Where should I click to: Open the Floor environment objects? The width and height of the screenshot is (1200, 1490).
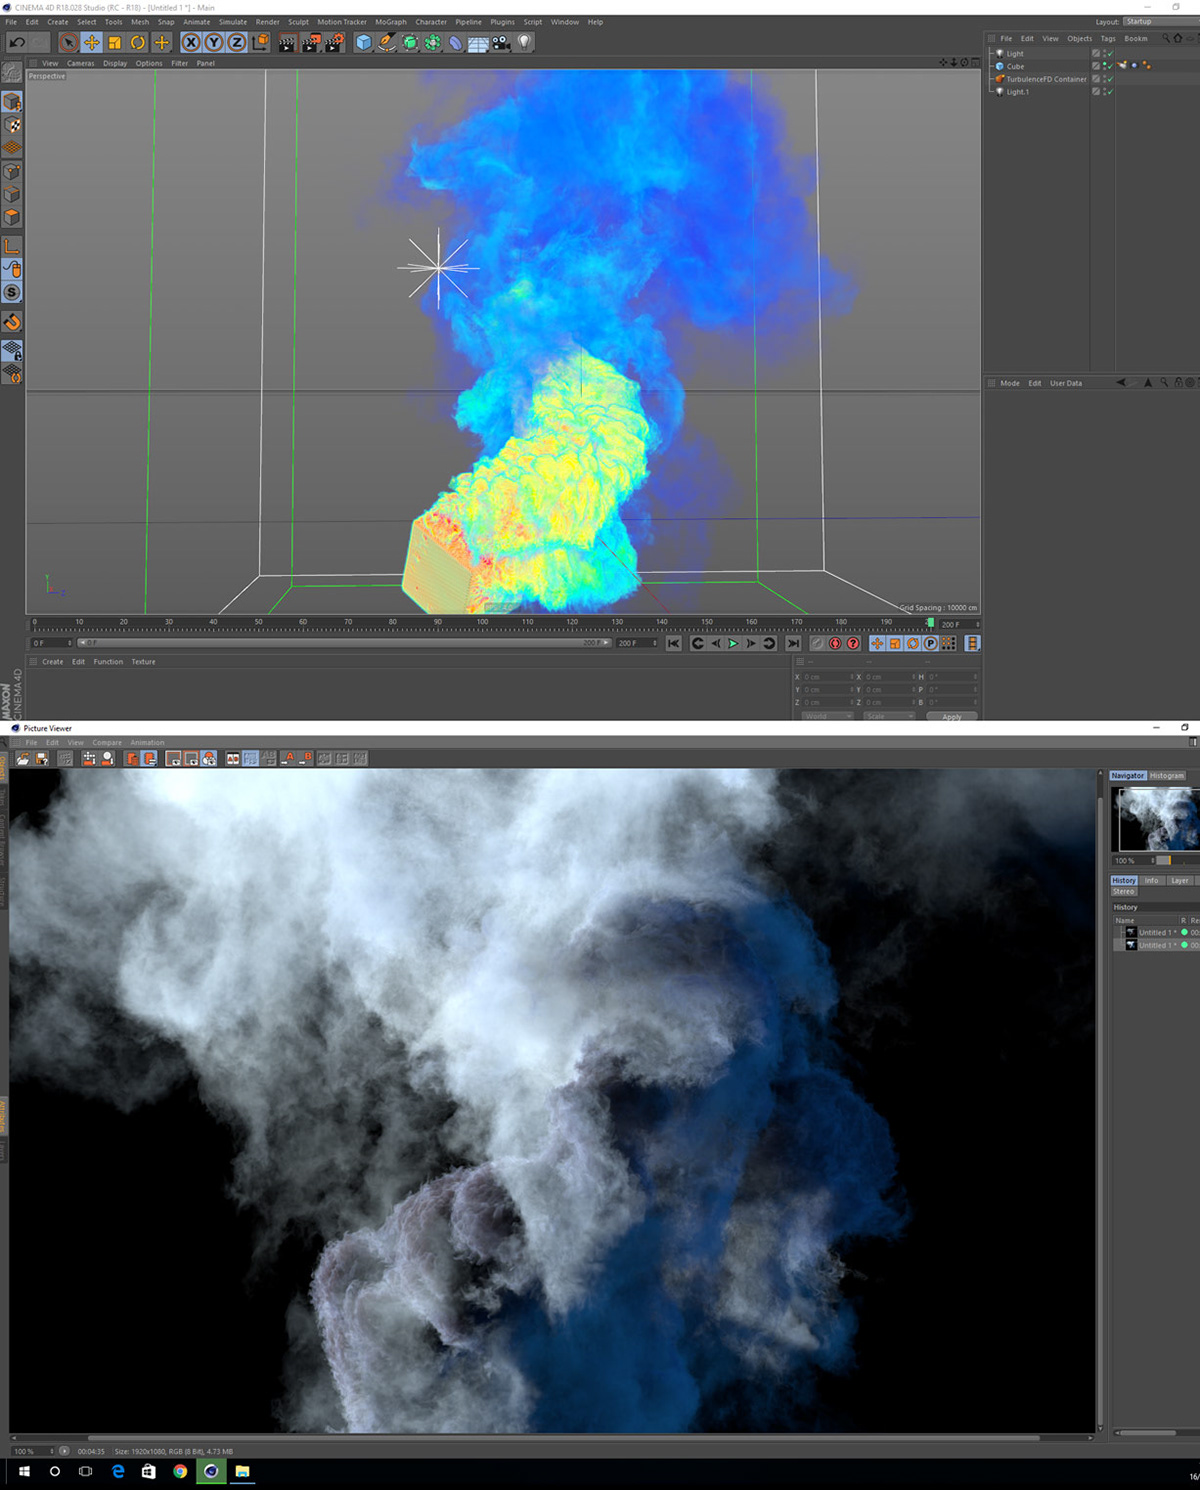[479, 43]
